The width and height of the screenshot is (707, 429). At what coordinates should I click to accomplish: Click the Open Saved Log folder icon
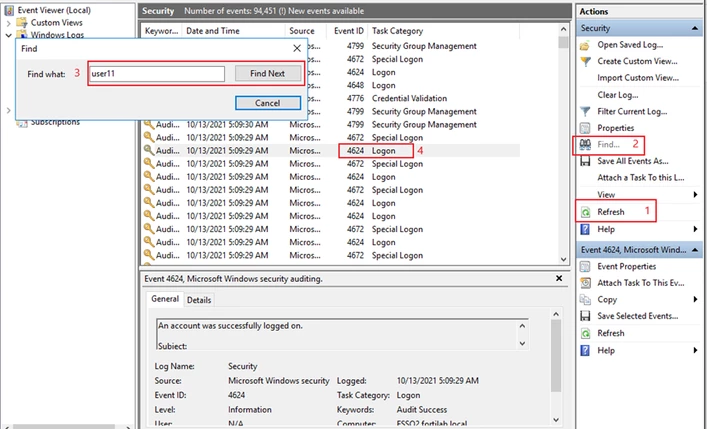(585, 45)
